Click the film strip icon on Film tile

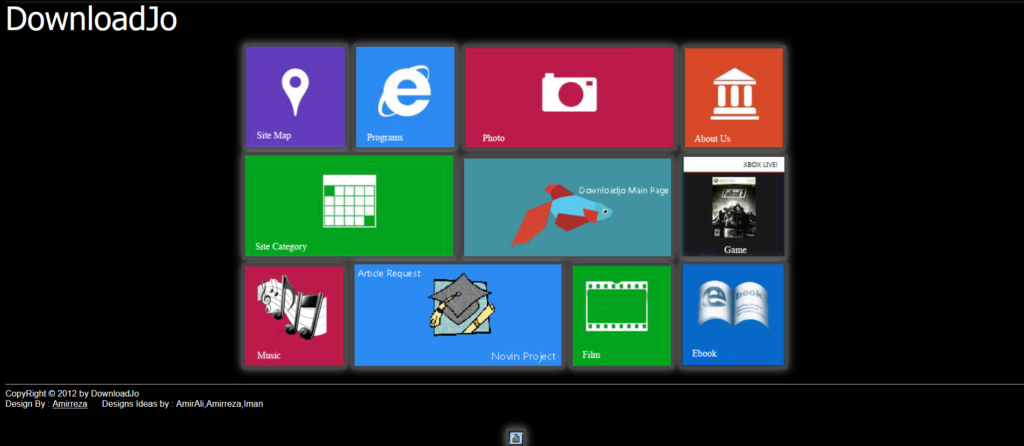point(619,306)
